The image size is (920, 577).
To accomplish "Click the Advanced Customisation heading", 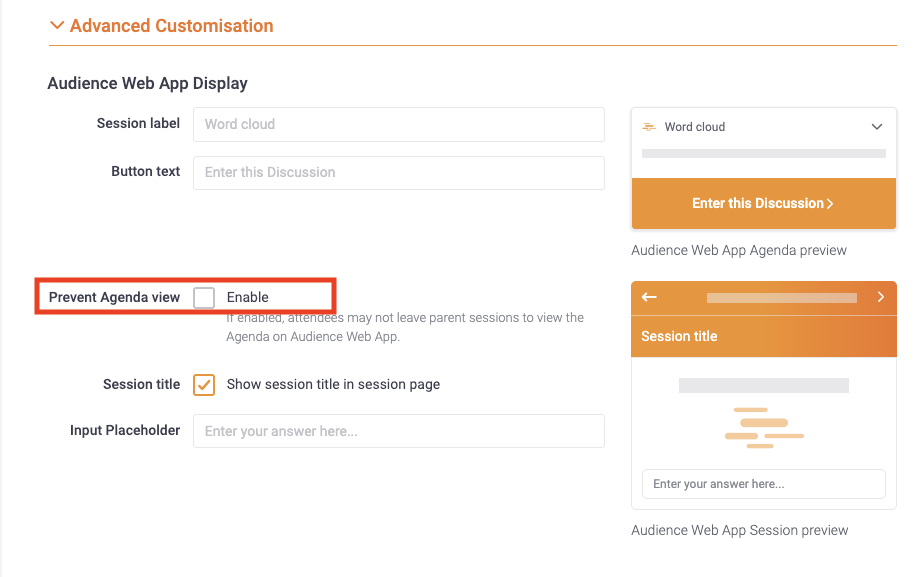I will point(171,26).
